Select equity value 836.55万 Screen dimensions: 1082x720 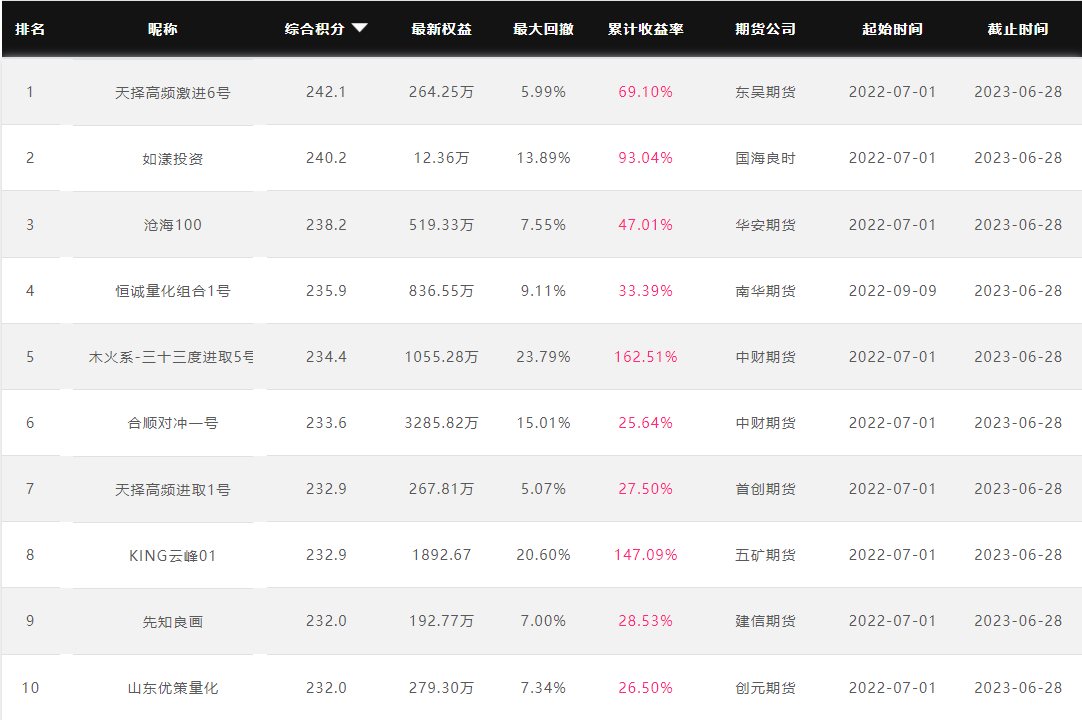pyautogui.click(x=442, y=291)
